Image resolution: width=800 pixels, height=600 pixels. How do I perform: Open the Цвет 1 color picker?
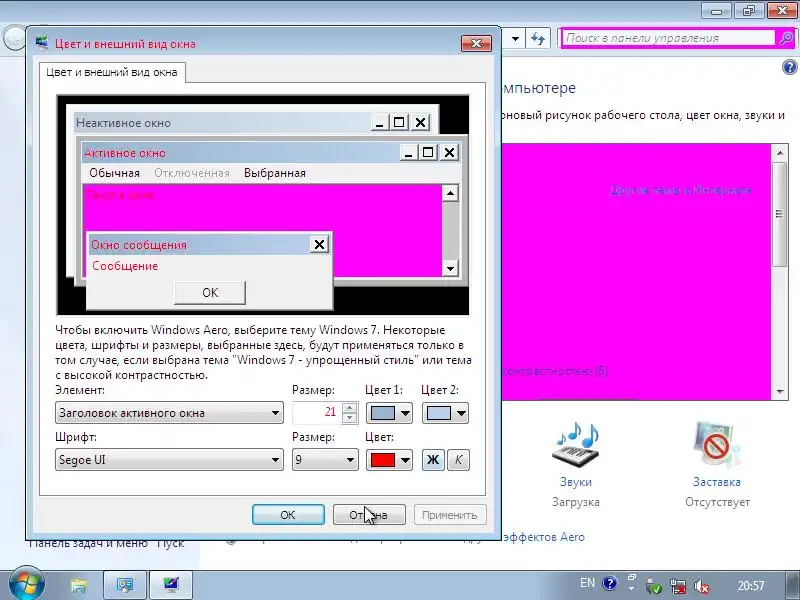pyautogui.click(x=389, y=413)
